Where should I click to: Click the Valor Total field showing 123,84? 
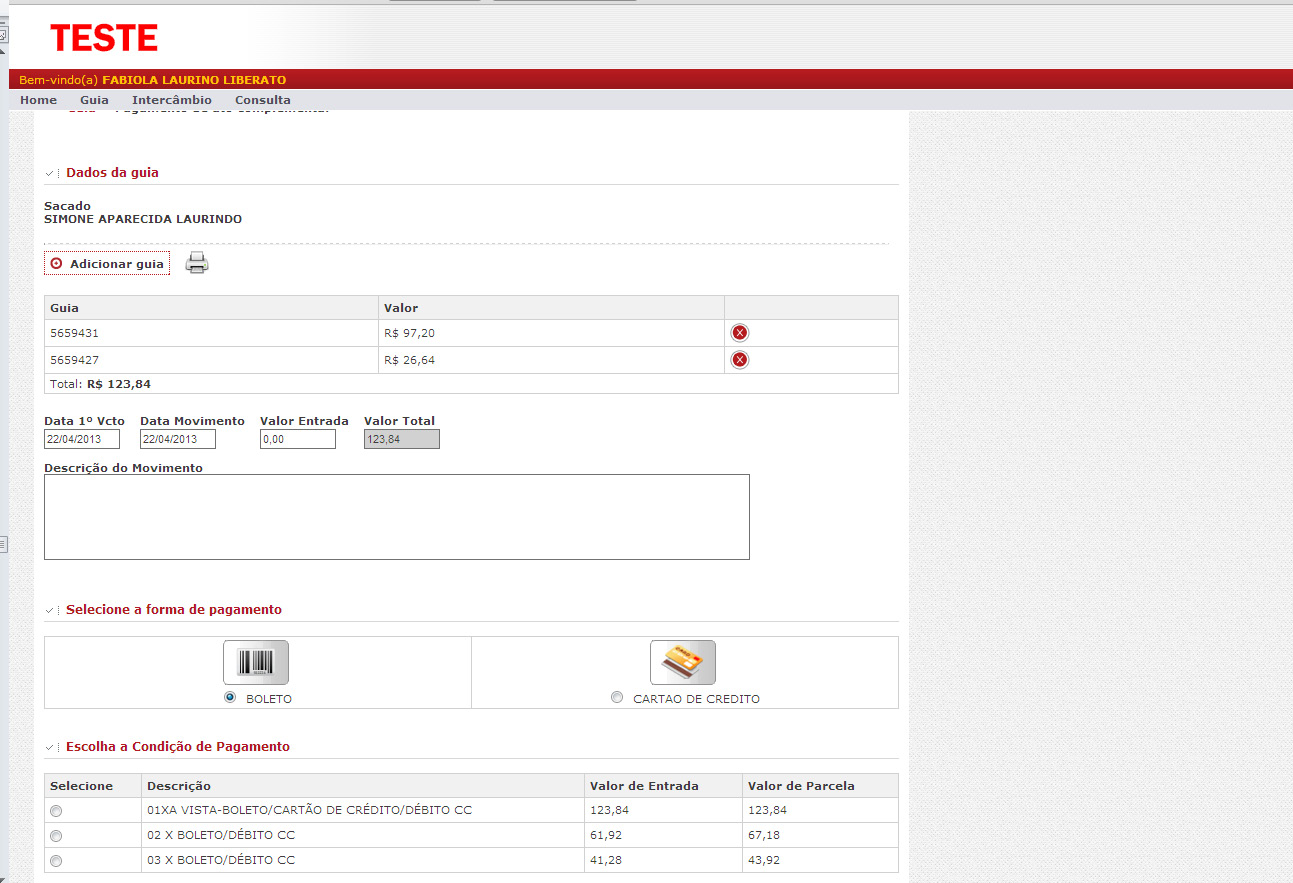tap(402, 439)
